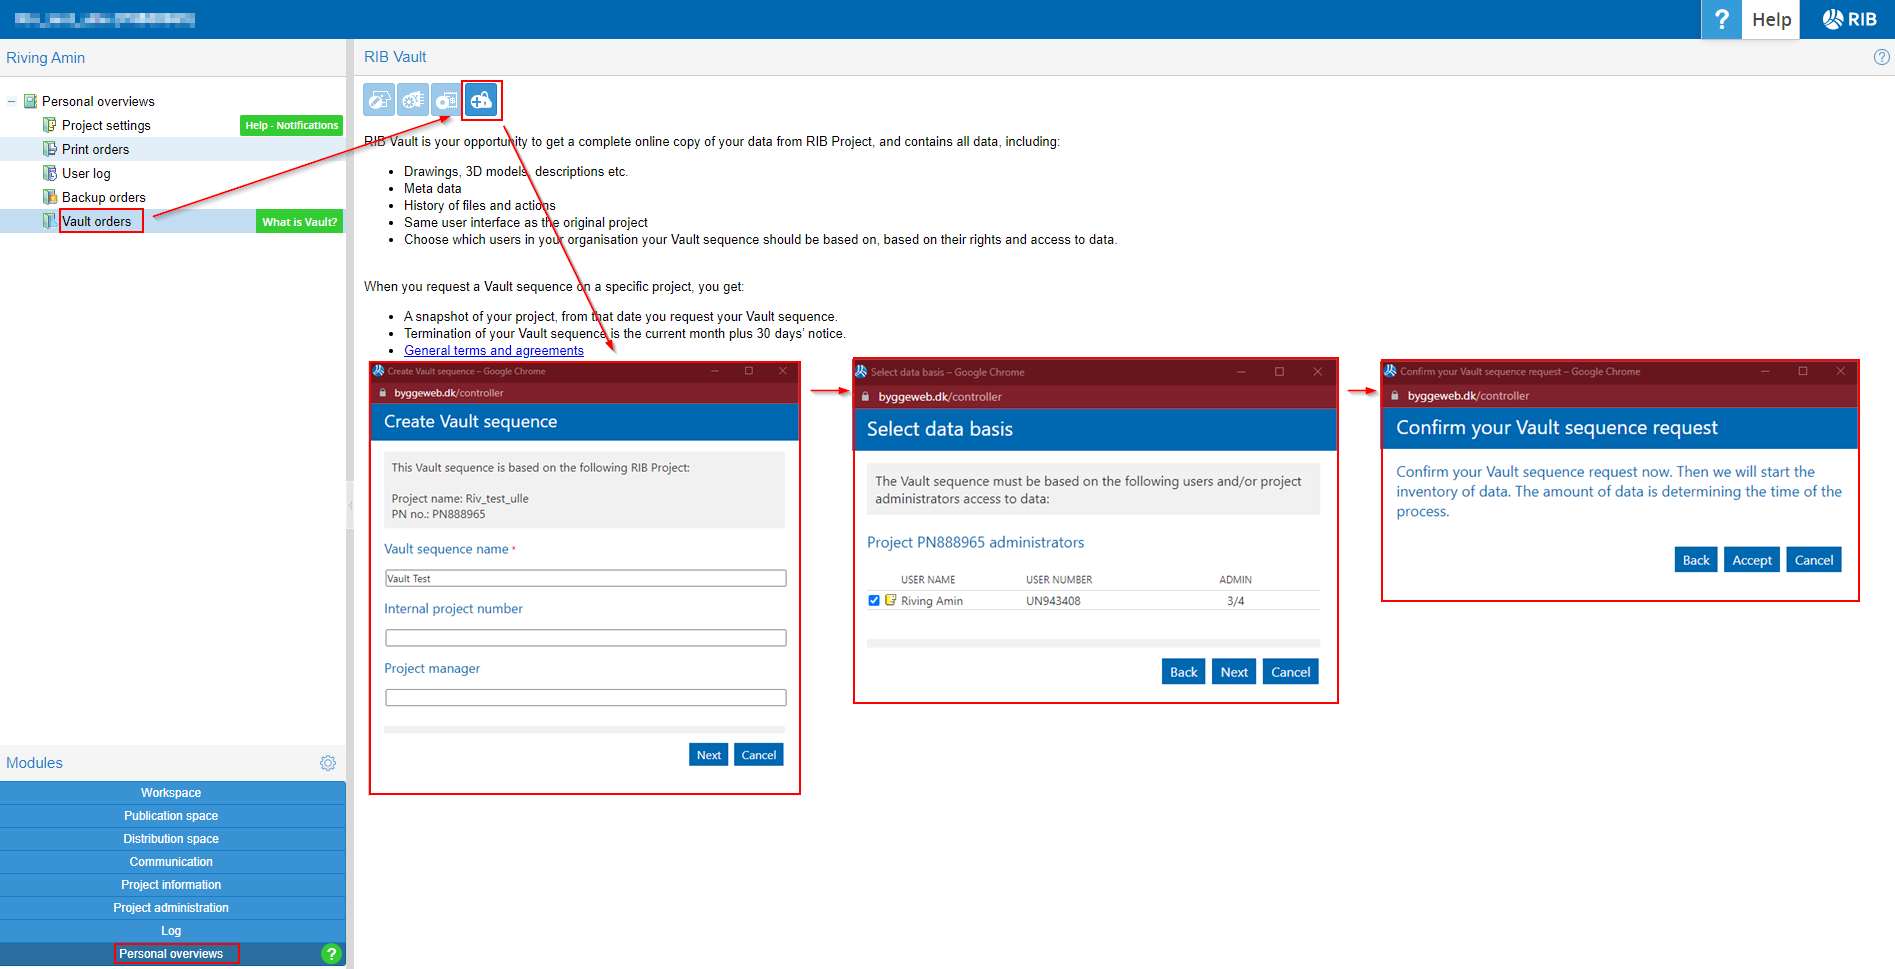
Task: Click the first toolbar icon with pencil
Action: 379,100
